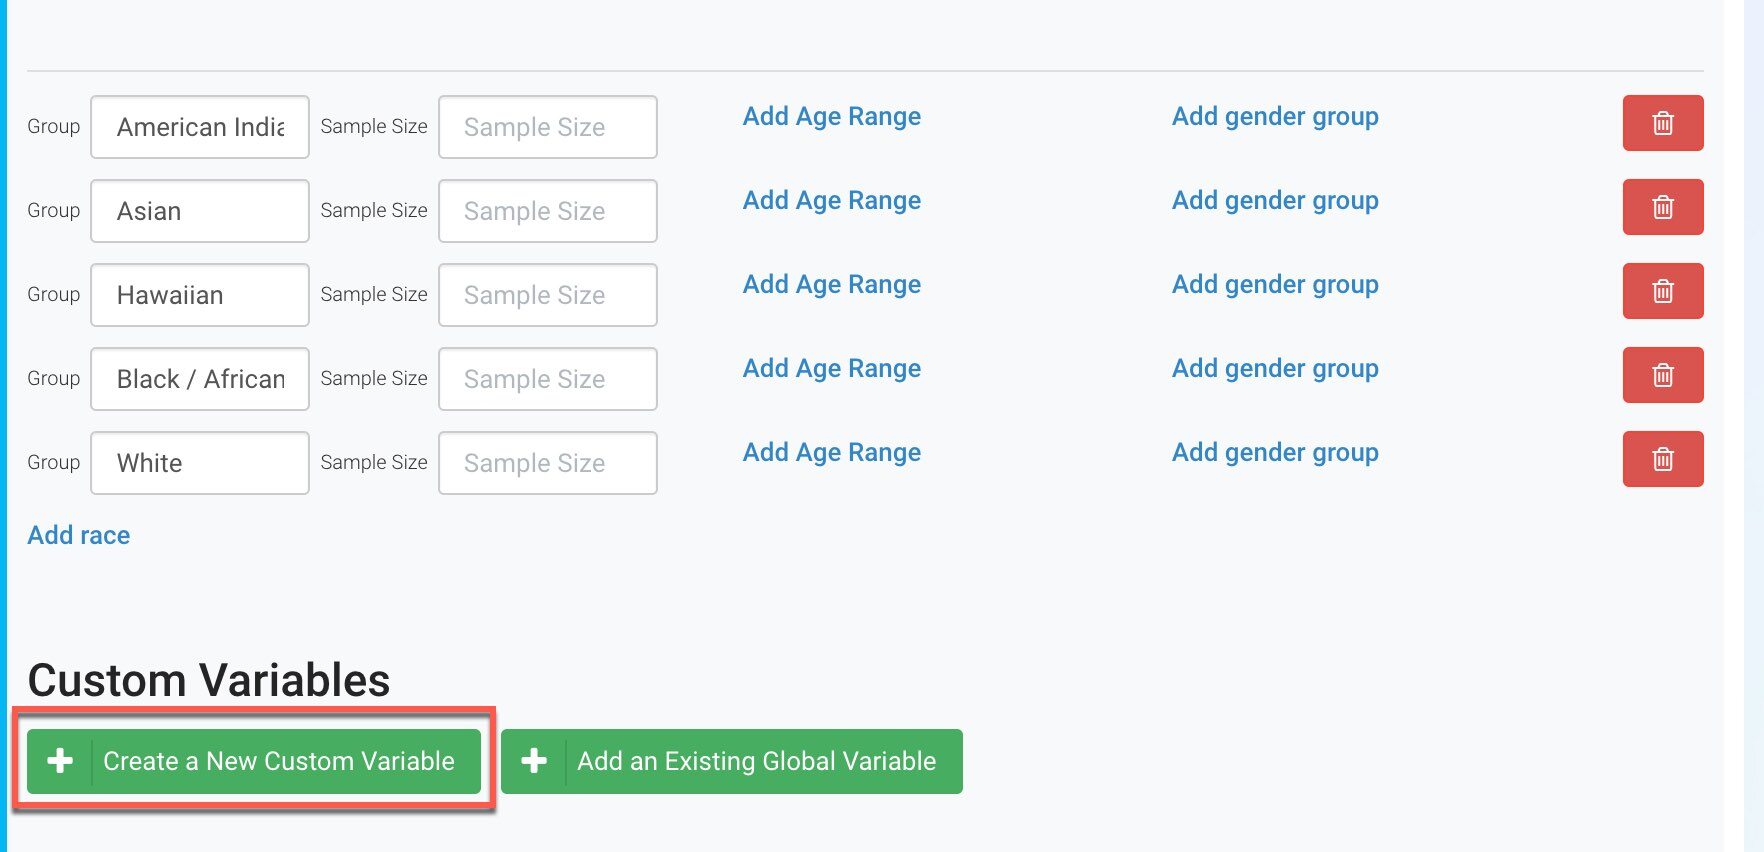Add Age Range for Asian group

(832, 201)
